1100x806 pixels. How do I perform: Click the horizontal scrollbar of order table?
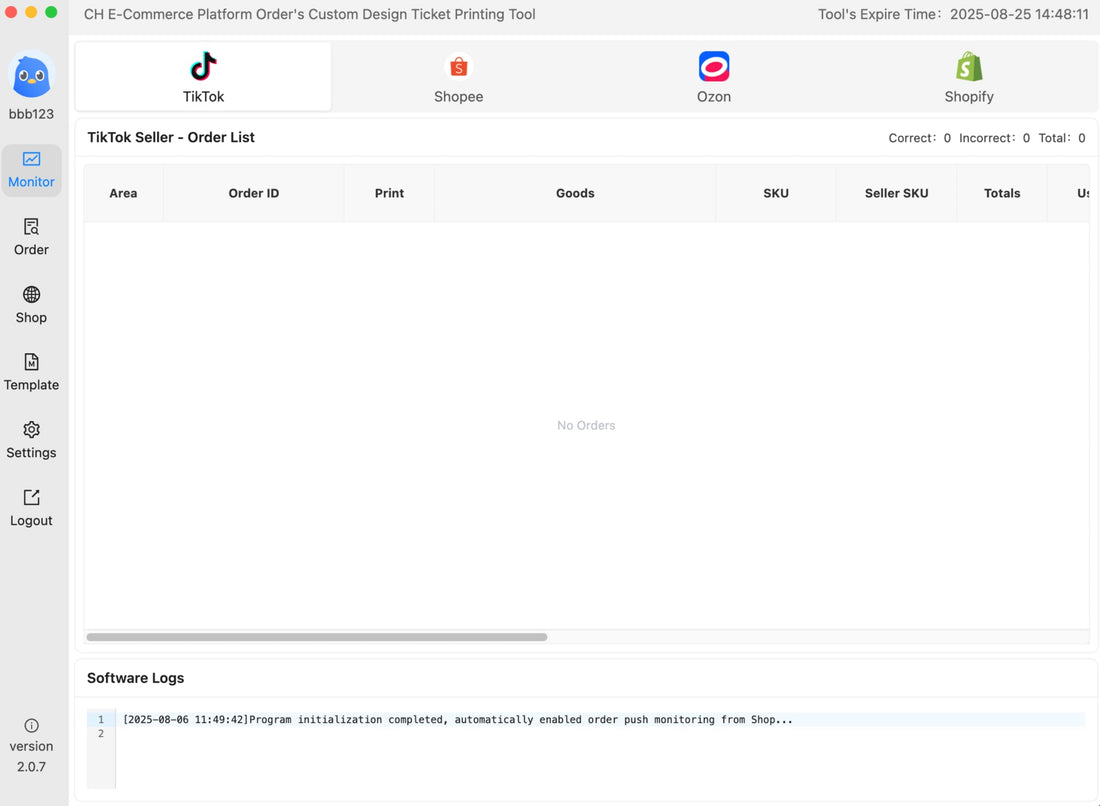coord(316,637)
